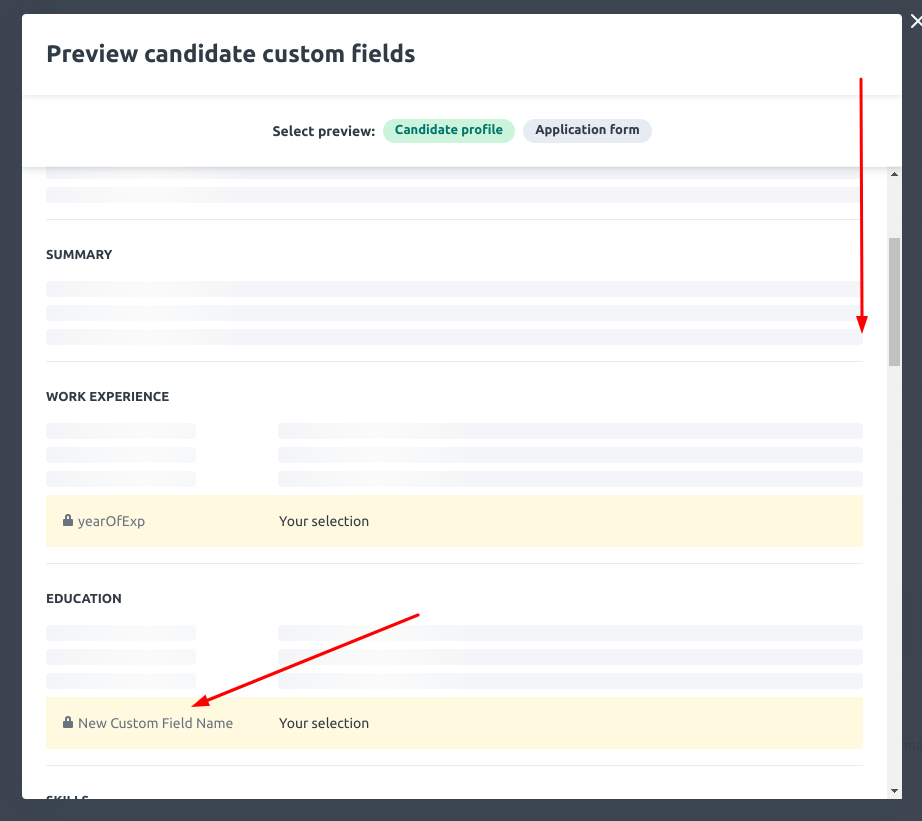Click the EDUCATION section header
This screenshot has height=821, width=922.
[x=84, y=599]
